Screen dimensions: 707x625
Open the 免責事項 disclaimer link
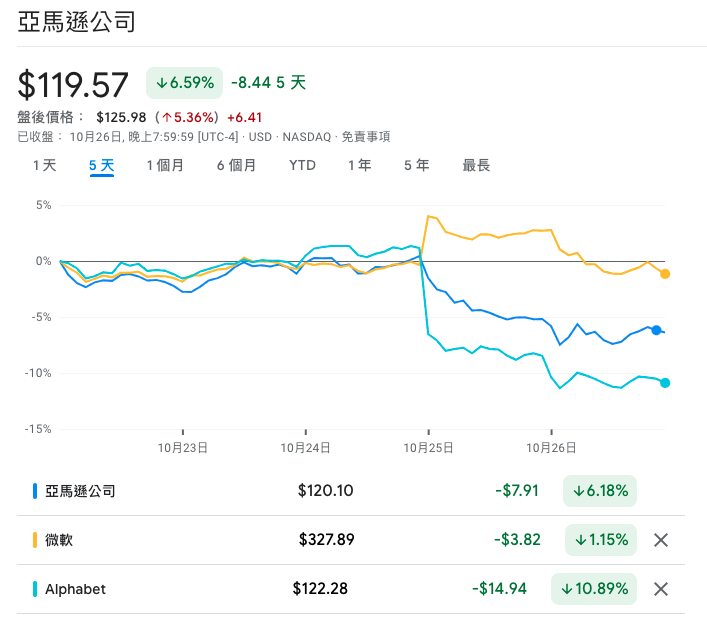[x=366, y=137]
